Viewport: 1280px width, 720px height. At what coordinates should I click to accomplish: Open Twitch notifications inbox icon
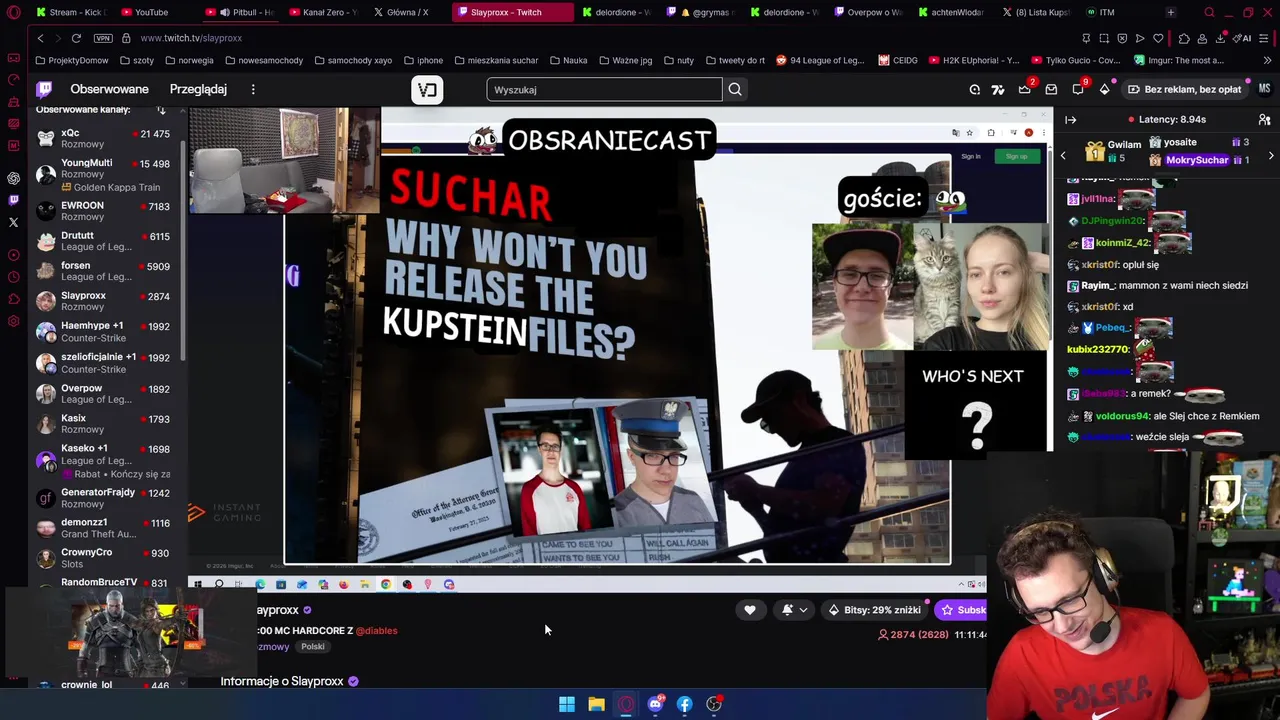tap(1051, 89)
